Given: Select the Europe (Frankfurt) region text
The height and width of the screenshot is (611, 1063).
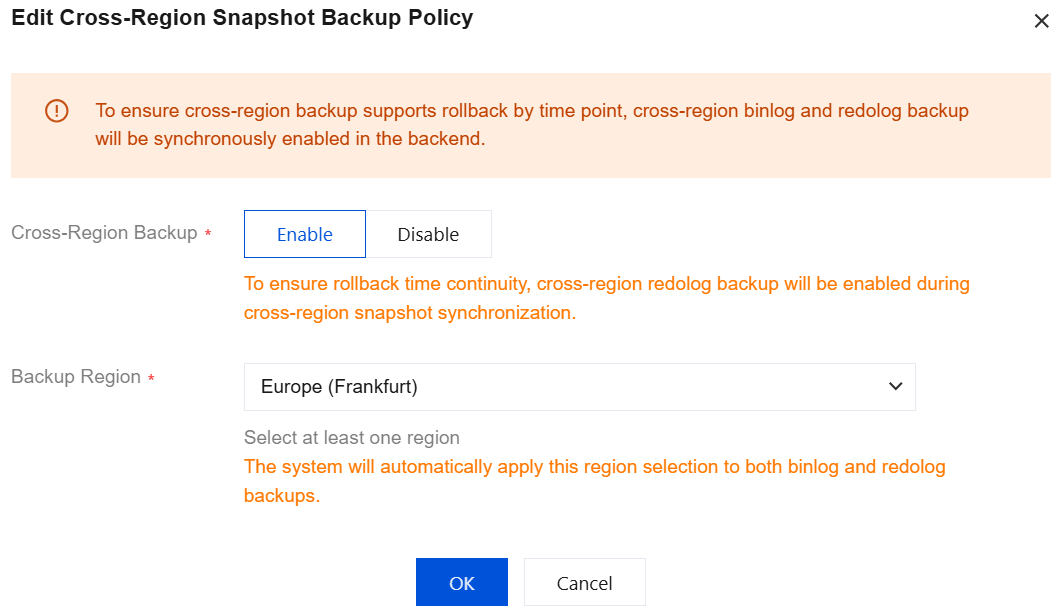Looking at the screenshot, I should (x=339, y=386).
